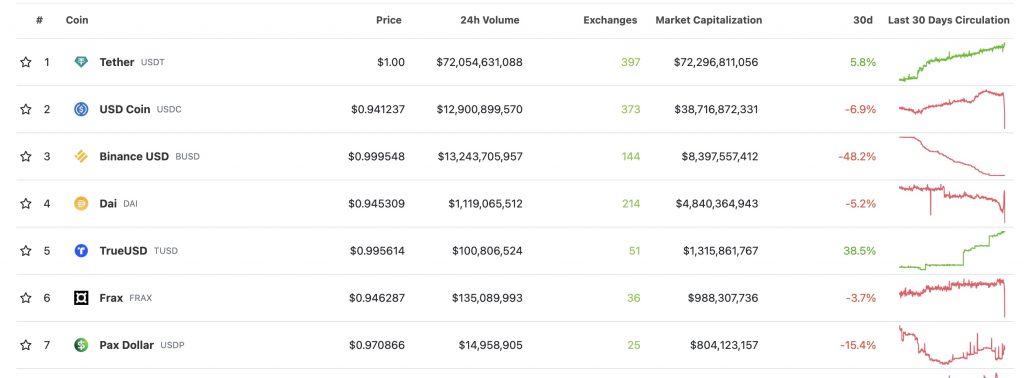Sort by 24h Volume column header
The image size is (1024, 378).
tap(490, 20)
